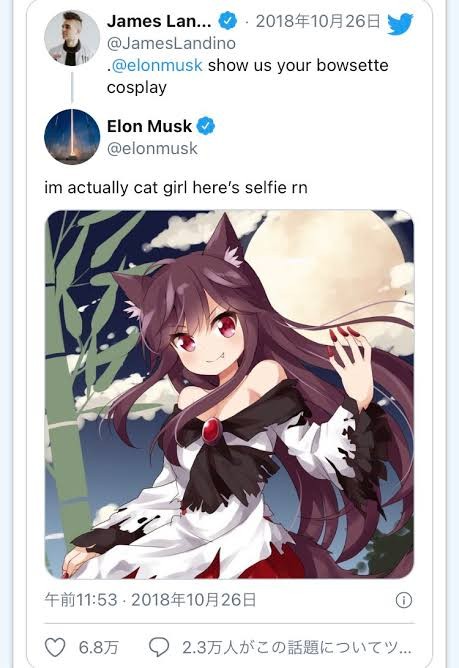Click the @JamesLandino handle
Screen dimensions: 459x668
(x=171, y=43)
